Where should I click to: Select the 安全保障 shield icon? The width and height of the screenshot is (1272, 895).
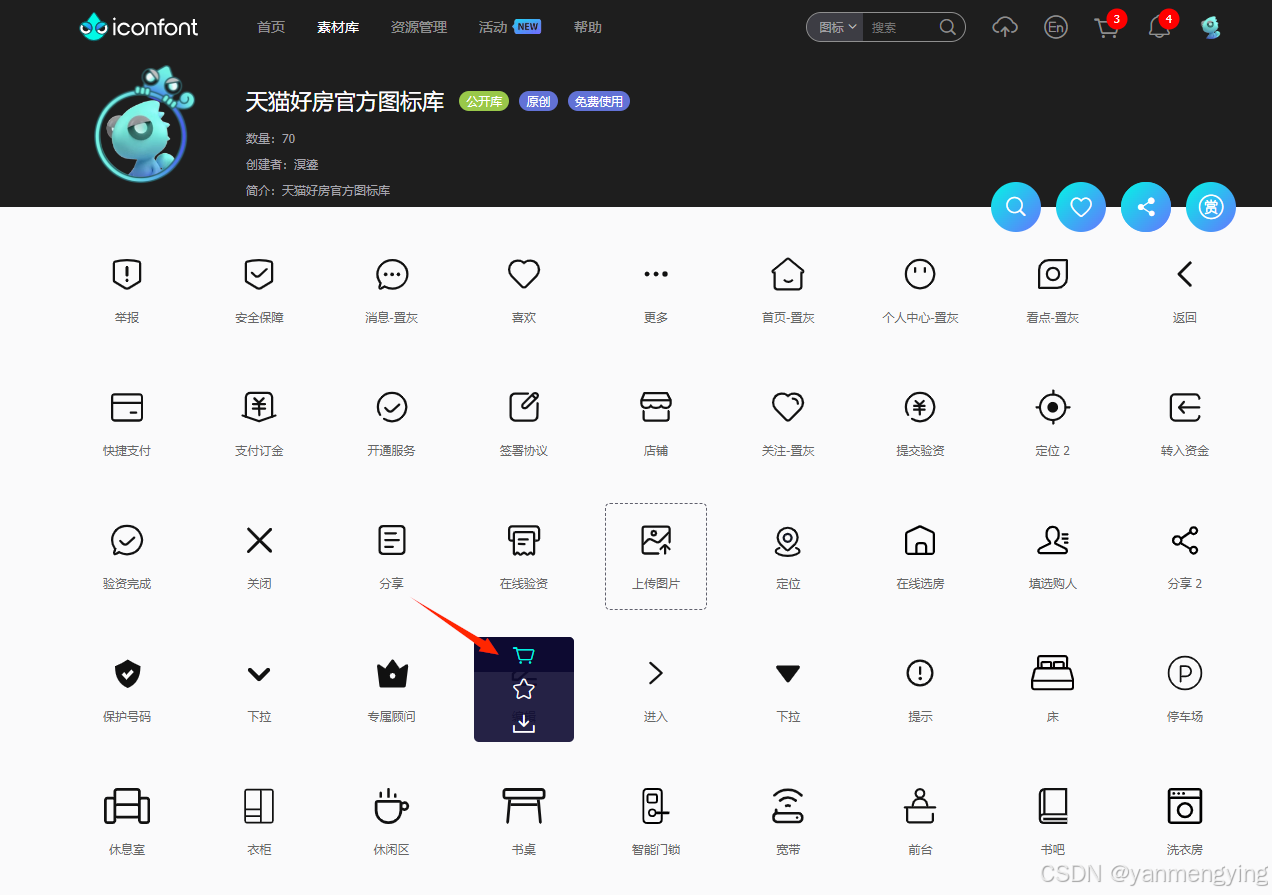point(259,273)
